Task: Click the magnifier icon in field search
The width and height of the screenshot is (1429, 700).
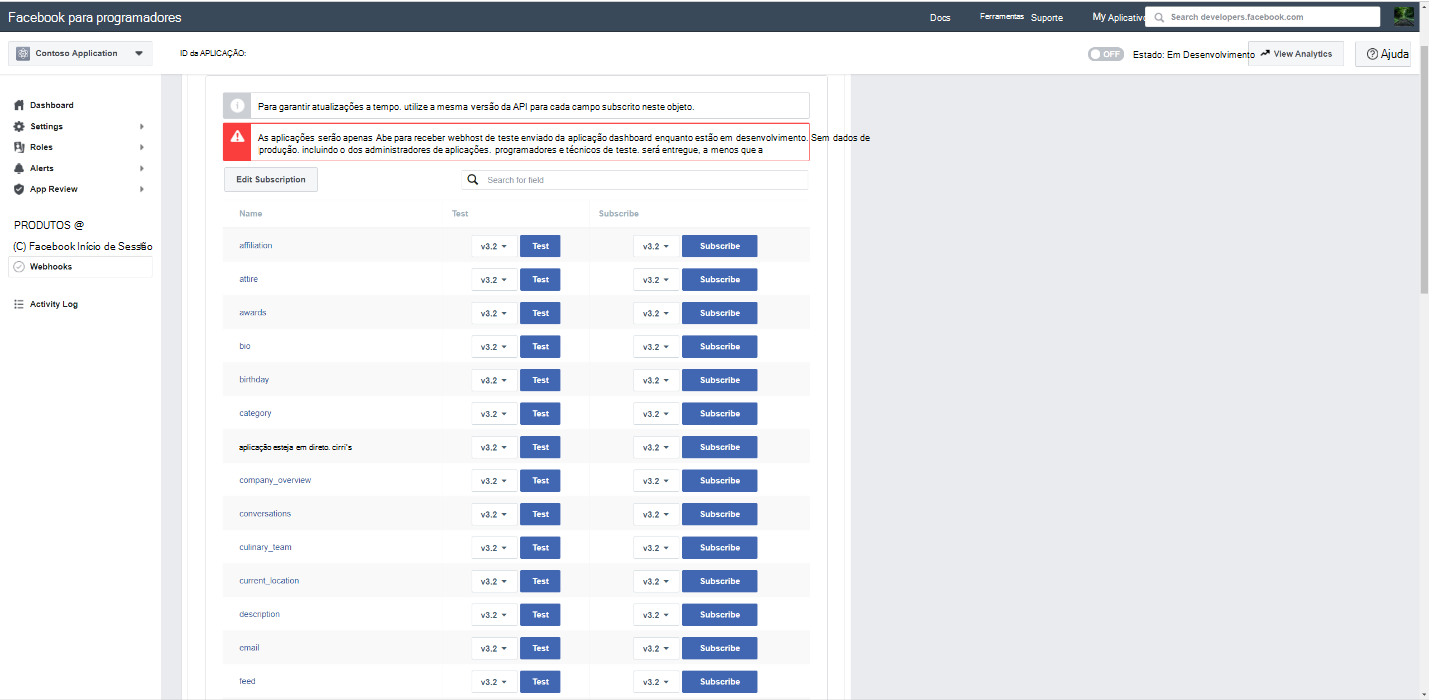Action: [473, 180]
